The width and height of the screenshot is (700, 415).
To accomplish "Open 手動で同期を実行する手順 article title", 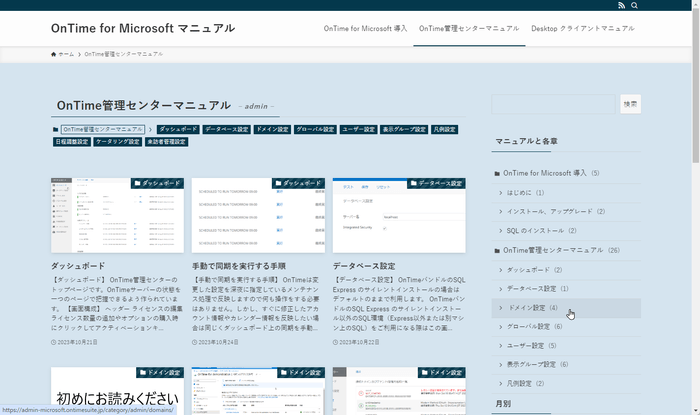I will [x=239, y=266].
